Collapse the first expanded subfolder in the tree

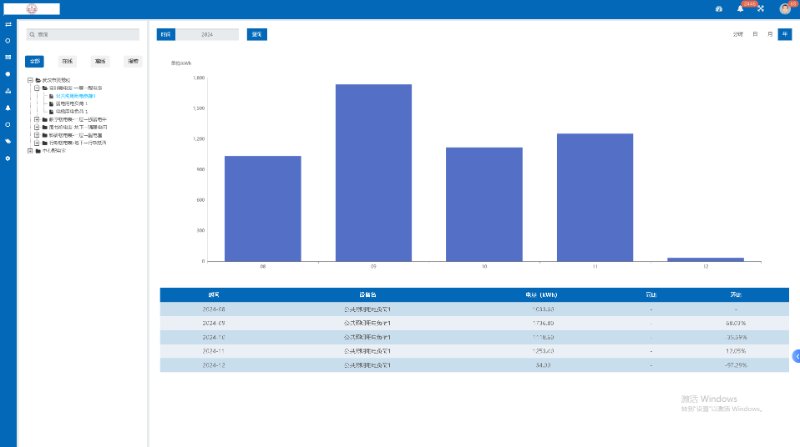point(37,88)
